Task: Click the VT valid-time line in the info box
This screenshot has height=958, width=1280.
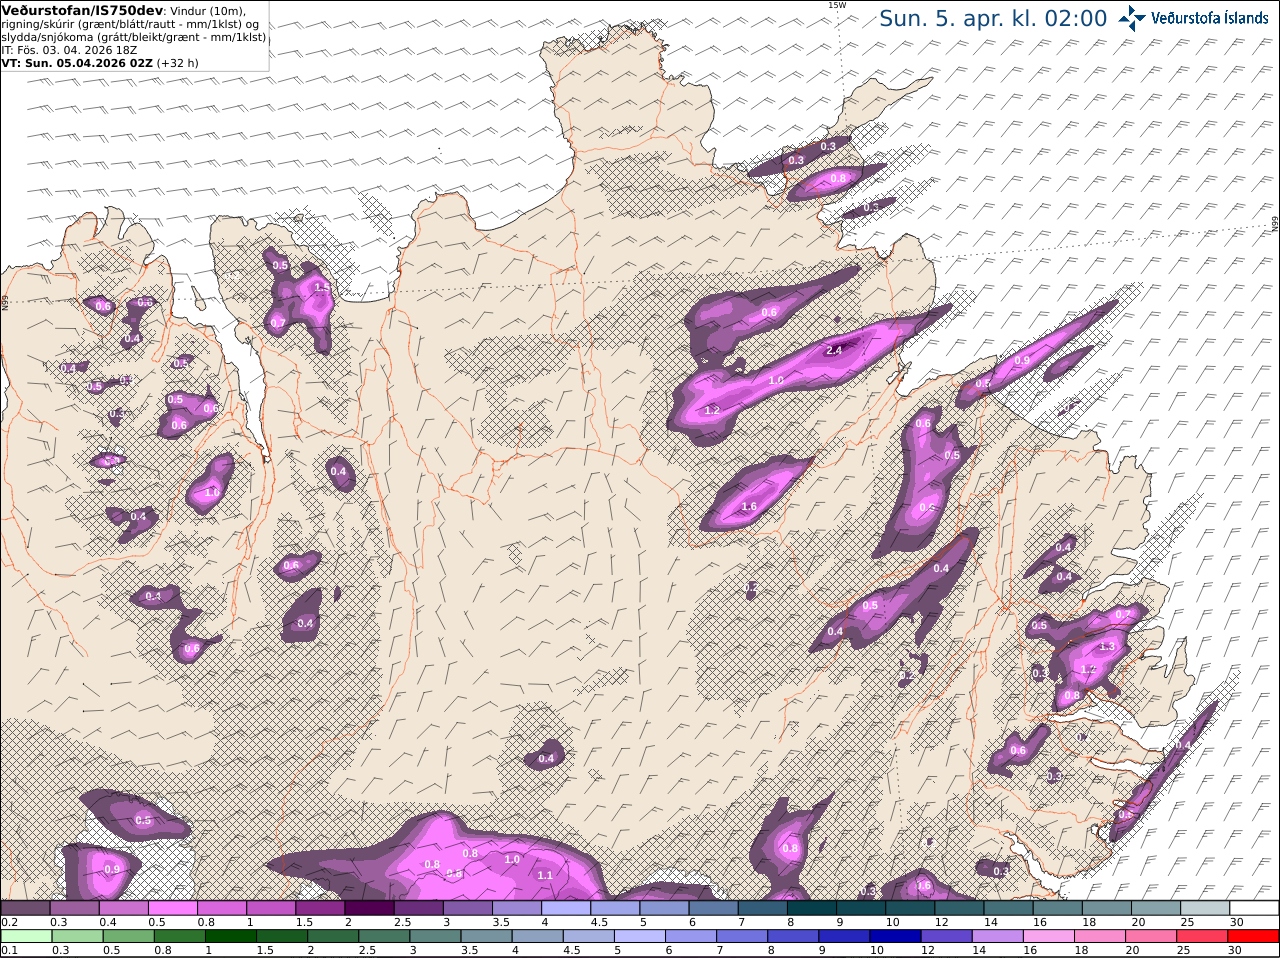Action: pos(100,62)
